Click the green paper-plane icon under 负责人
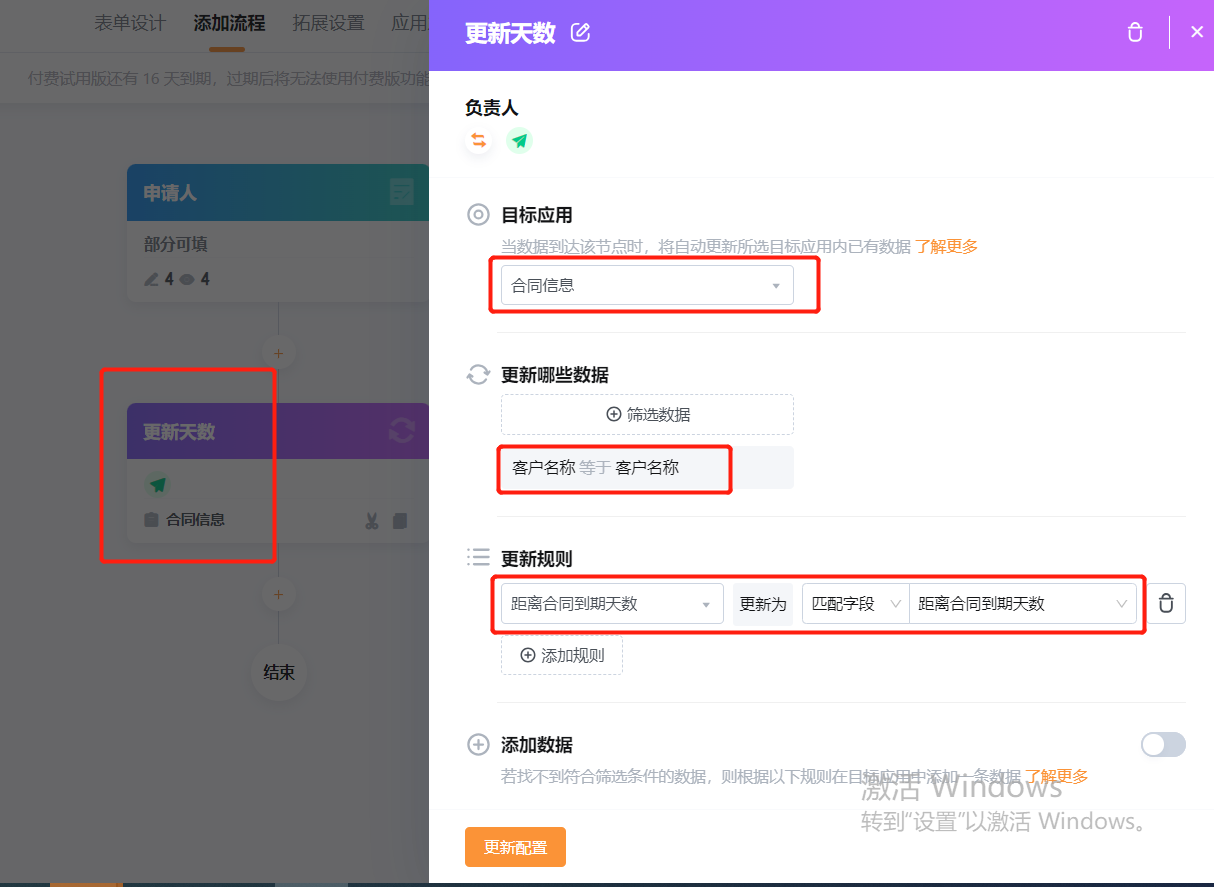Screen dimensions: 1214x887 [519, 140]
